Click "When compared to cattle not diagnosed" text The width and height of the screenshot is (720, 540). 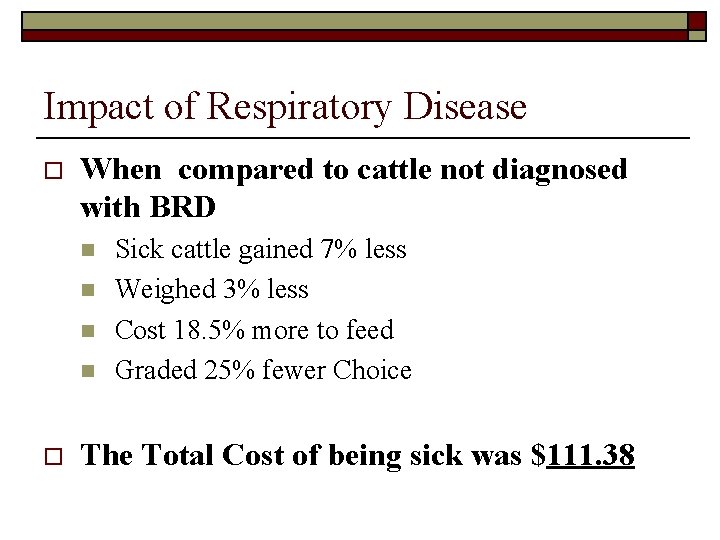[x=353, y=169]
